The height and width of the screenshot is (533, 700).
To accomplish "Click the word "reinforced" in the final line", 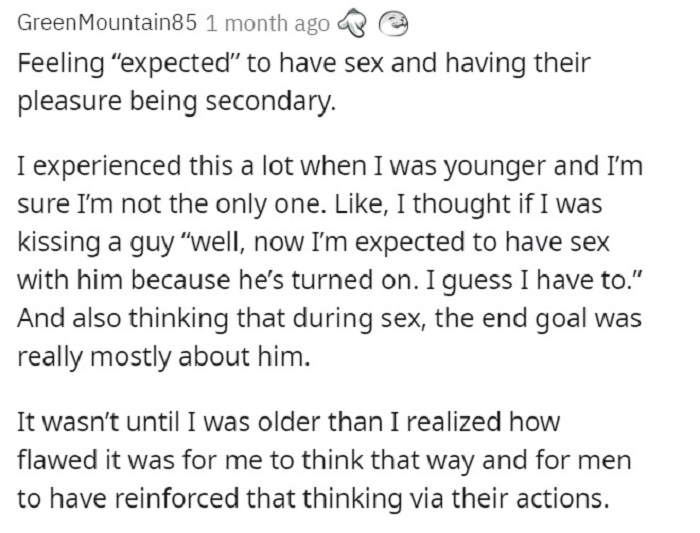I will pos(178,498).
